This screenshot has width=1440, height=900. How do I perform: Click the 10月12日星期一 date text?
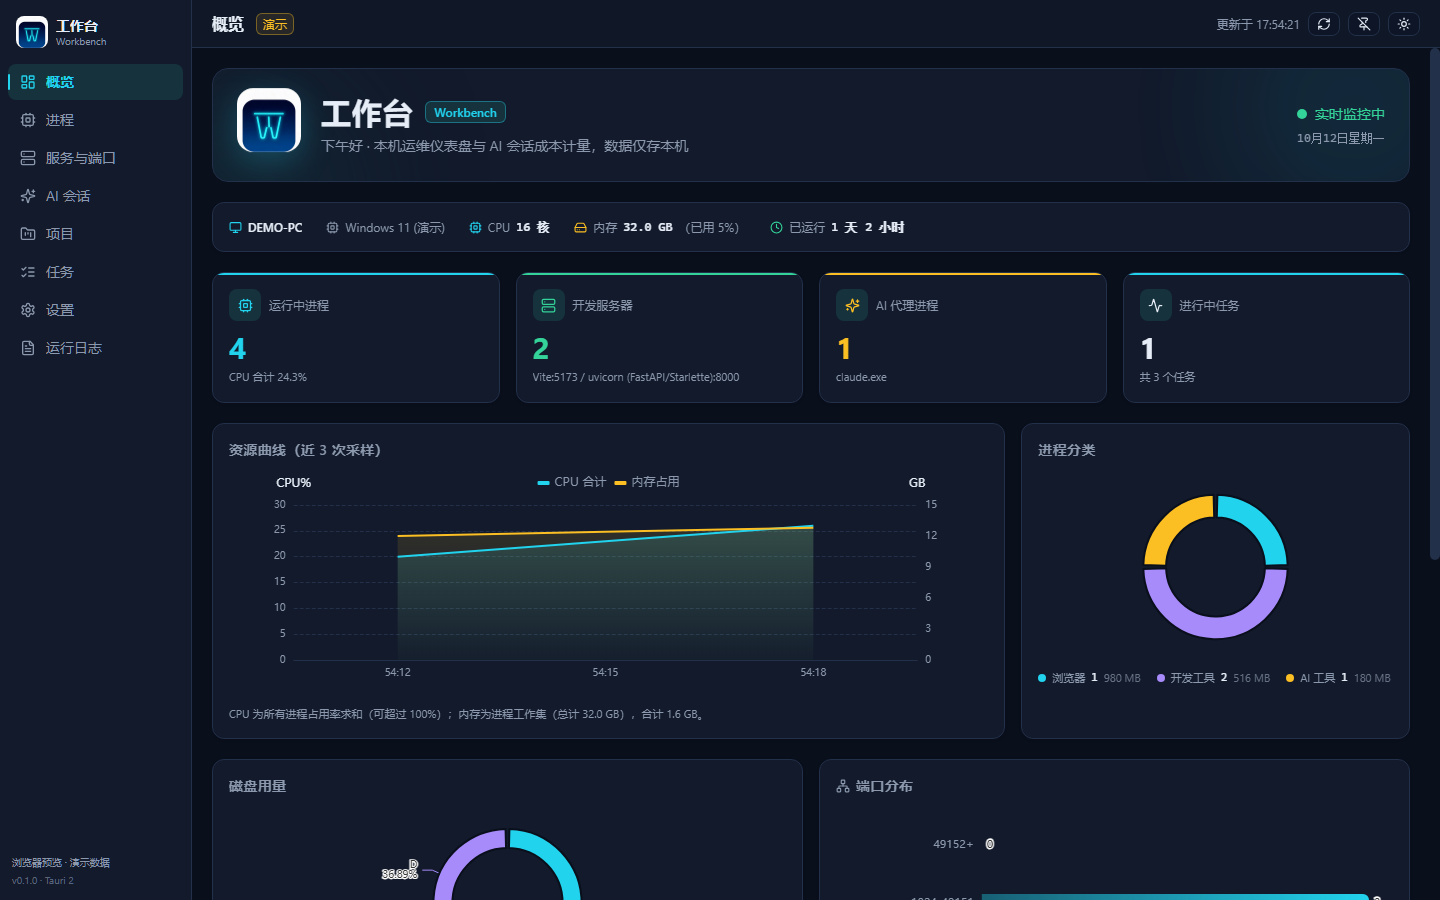tap(1341, 138)
